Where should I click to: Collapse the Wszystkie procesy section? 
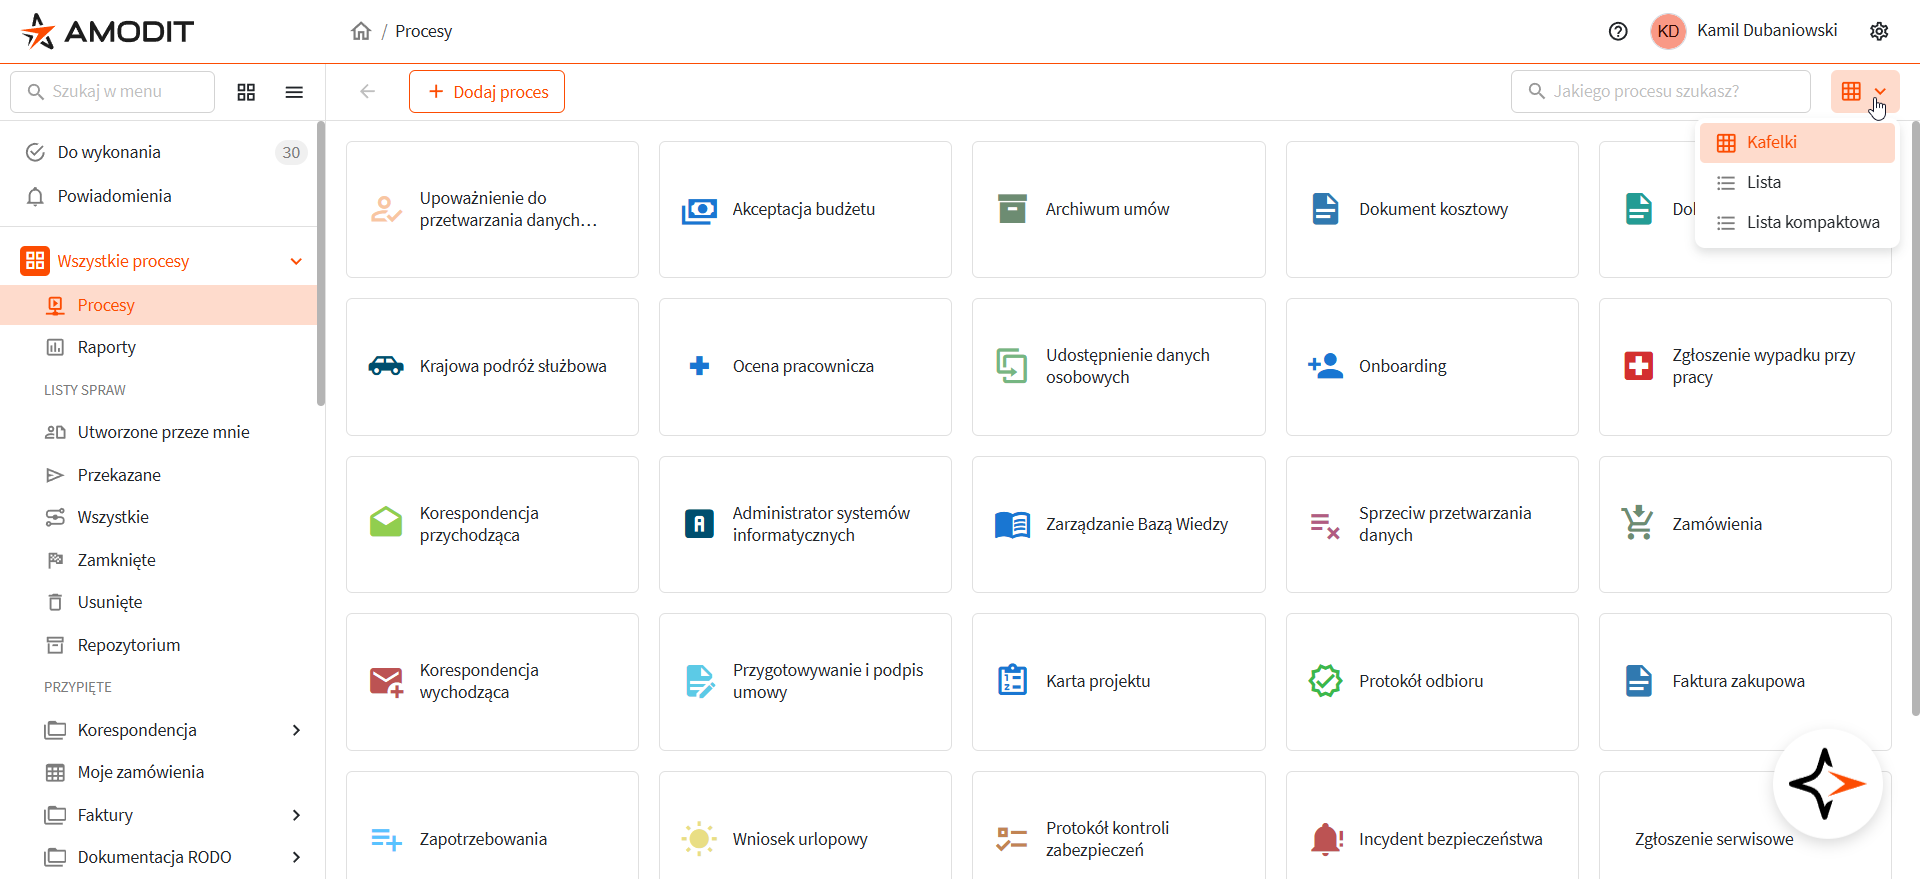296,261
